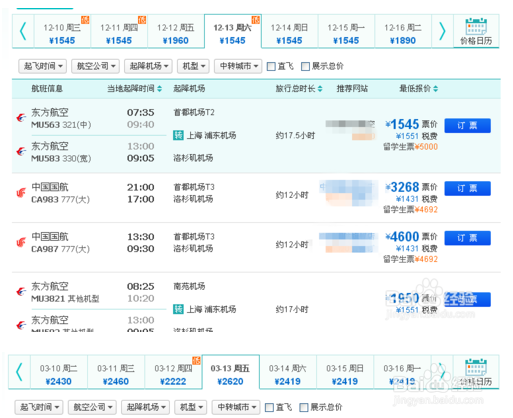Click 首都机场T2 airport text
Screen dimensions: 513x418
[194, 112]
